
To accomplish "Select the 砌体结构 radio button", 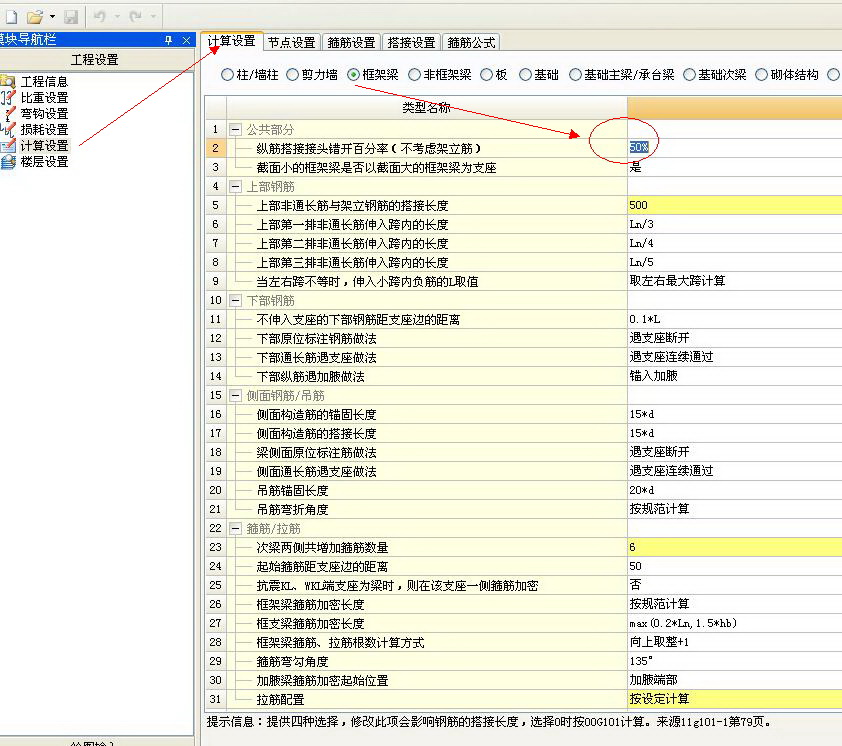I will pos(761,75).
